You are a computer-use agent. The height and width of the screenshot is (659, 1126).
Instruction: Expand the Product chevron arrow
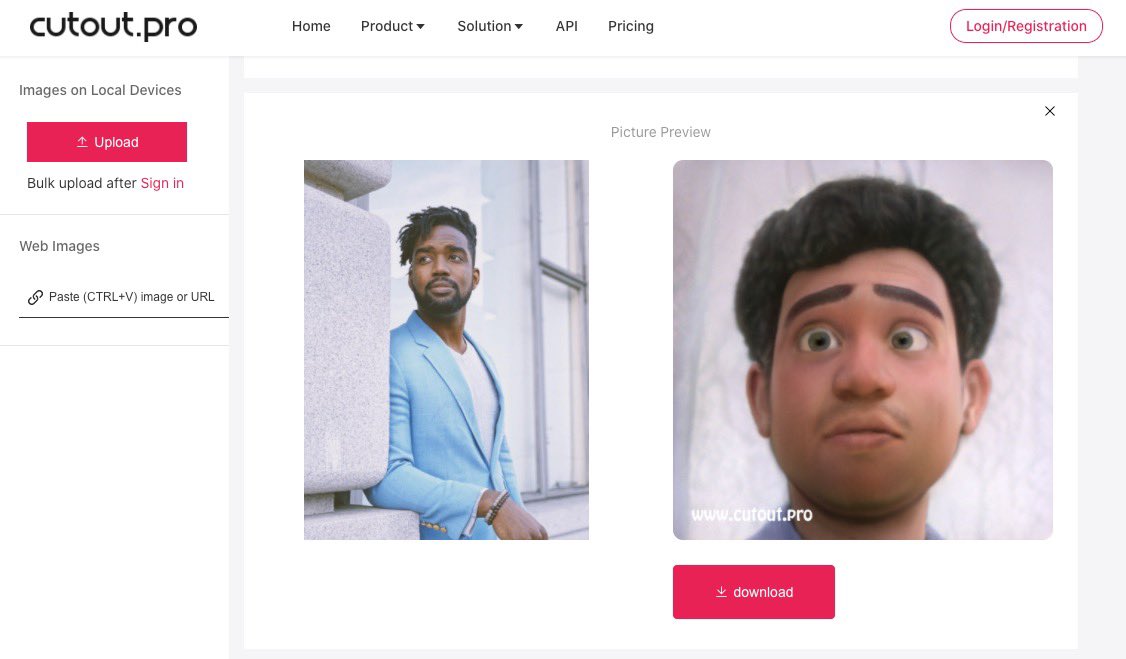click(x=419, y=26)
